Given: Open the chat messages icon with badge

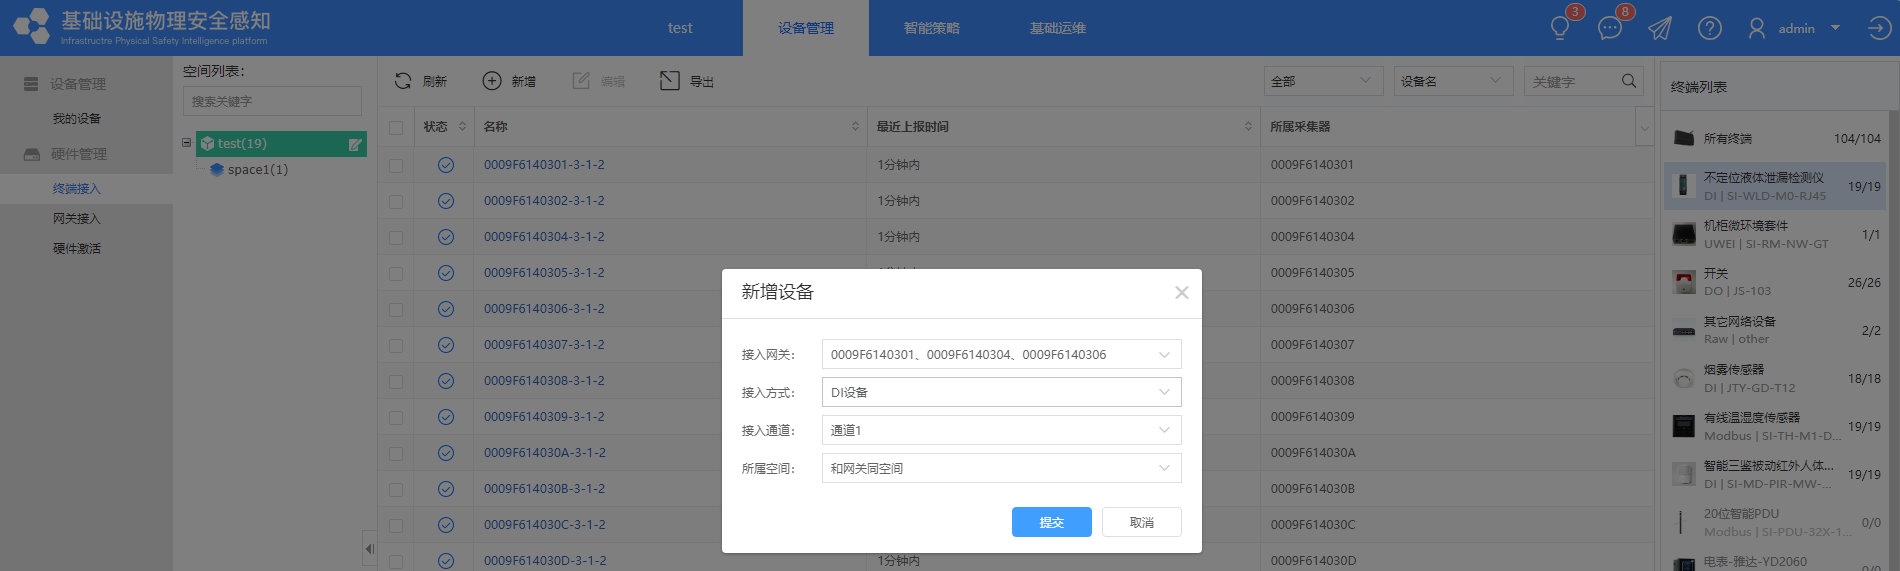Looking at the screenshot, I should point(1609,28).
